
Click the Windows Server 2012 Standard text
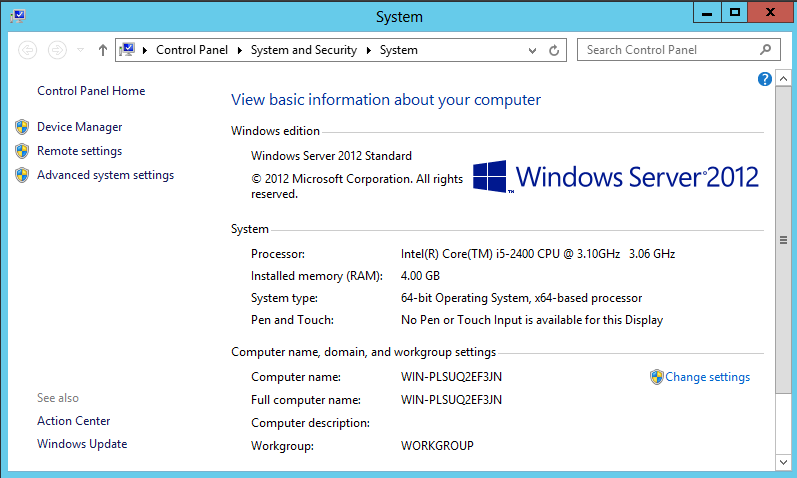click(x=331, y=156)
